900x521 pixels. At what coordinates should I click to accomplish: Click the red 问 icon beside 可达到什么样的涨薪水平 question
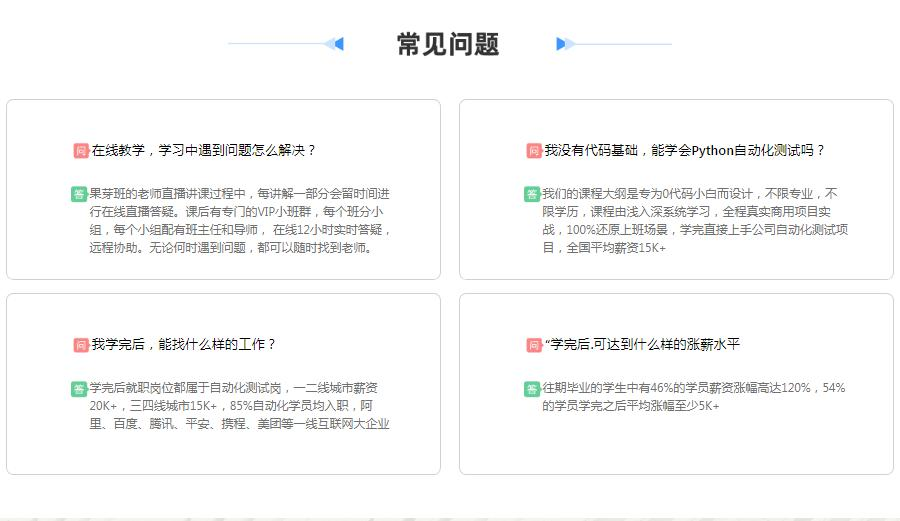coord(534,345)
